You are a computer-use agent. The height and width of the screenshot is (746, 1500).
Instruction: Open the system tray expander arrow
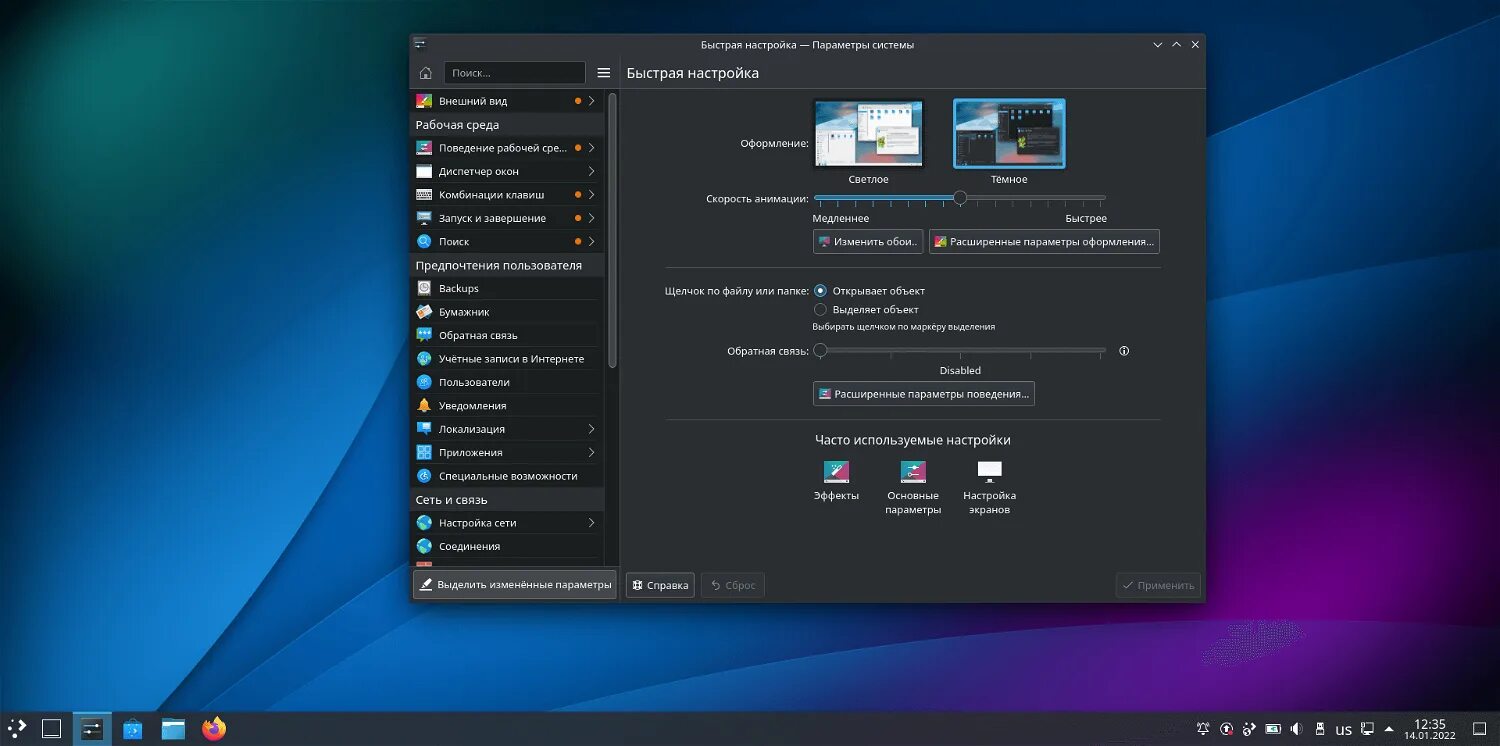point(1391,729)
